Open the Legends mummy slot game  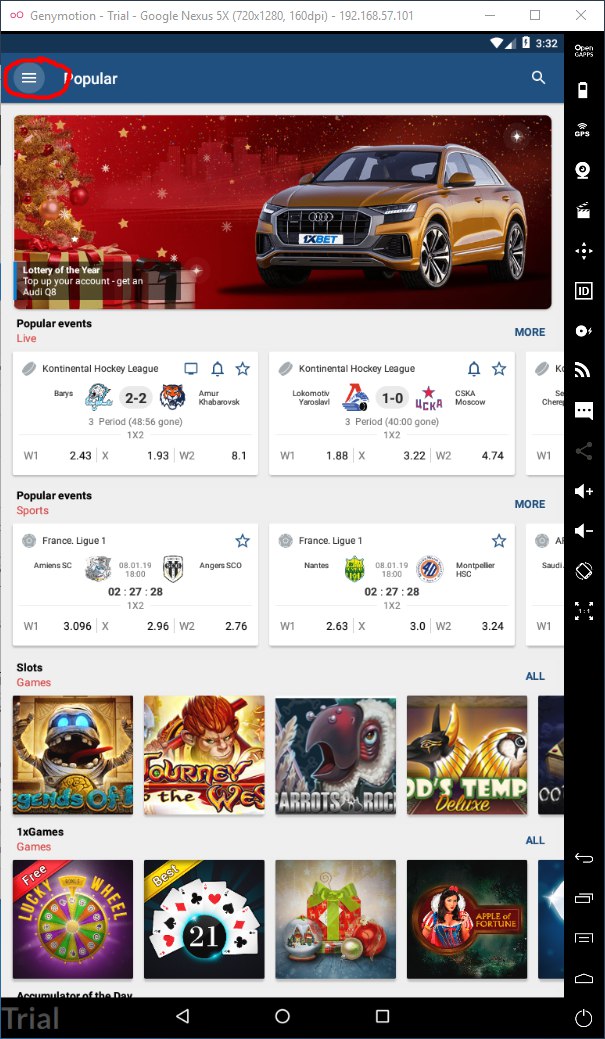click(x=73, y=755)
